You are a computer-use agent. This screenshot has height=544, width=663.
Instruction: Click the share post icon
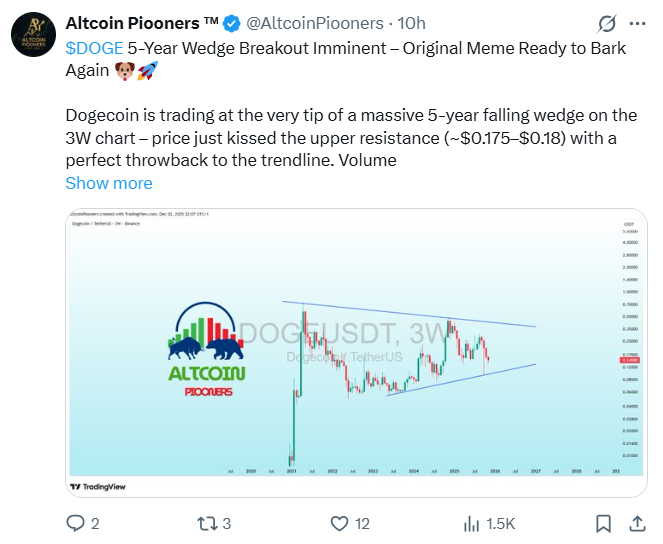tap(637, 523)
